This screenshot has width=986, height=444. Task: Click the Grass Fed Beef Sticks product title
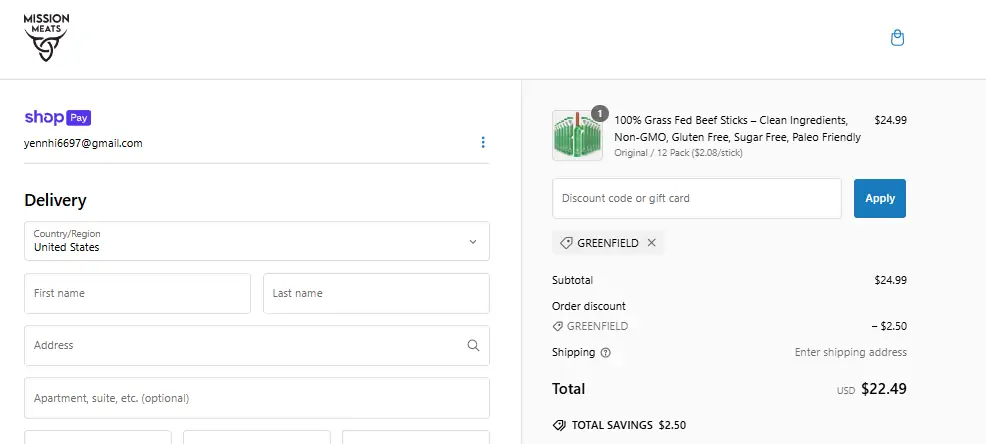[730, 128]
